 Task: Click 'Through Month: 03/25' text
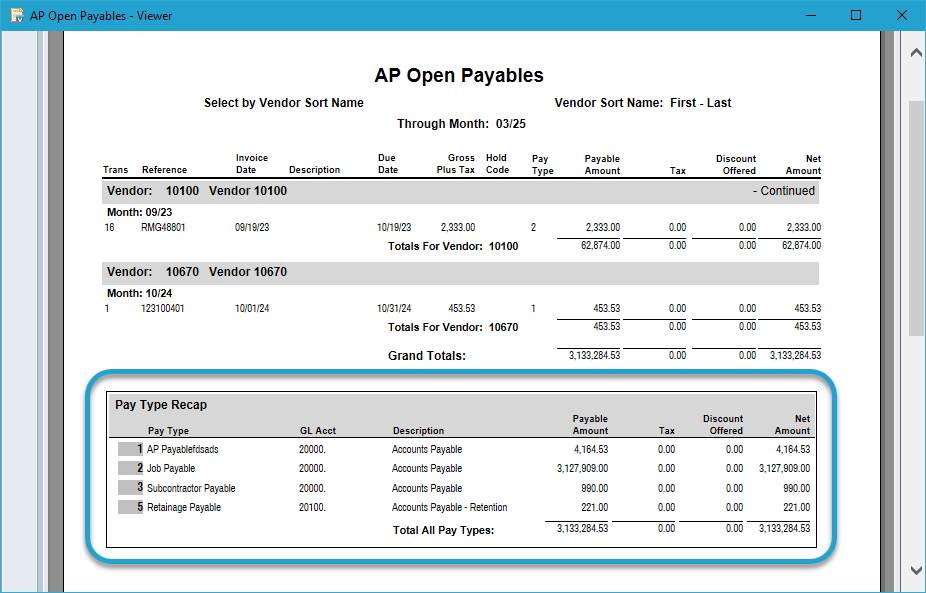[461, 124]
